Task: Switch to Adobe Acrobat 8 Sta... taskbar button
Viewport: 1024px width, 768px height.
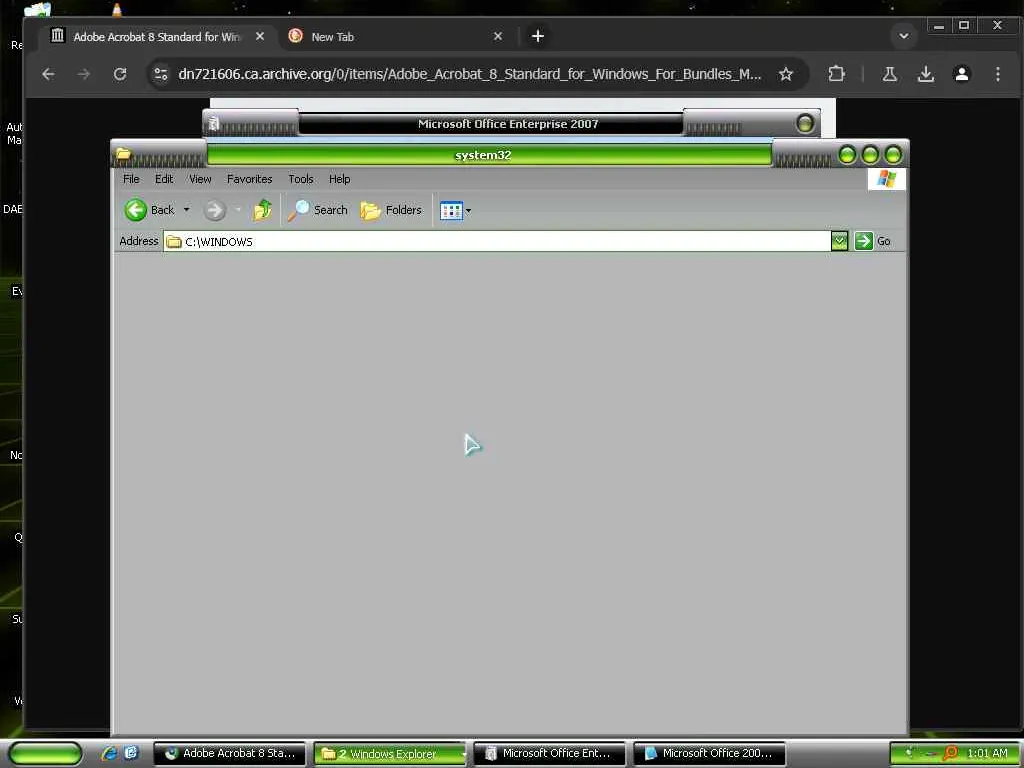Action: [x=230, y=753]
